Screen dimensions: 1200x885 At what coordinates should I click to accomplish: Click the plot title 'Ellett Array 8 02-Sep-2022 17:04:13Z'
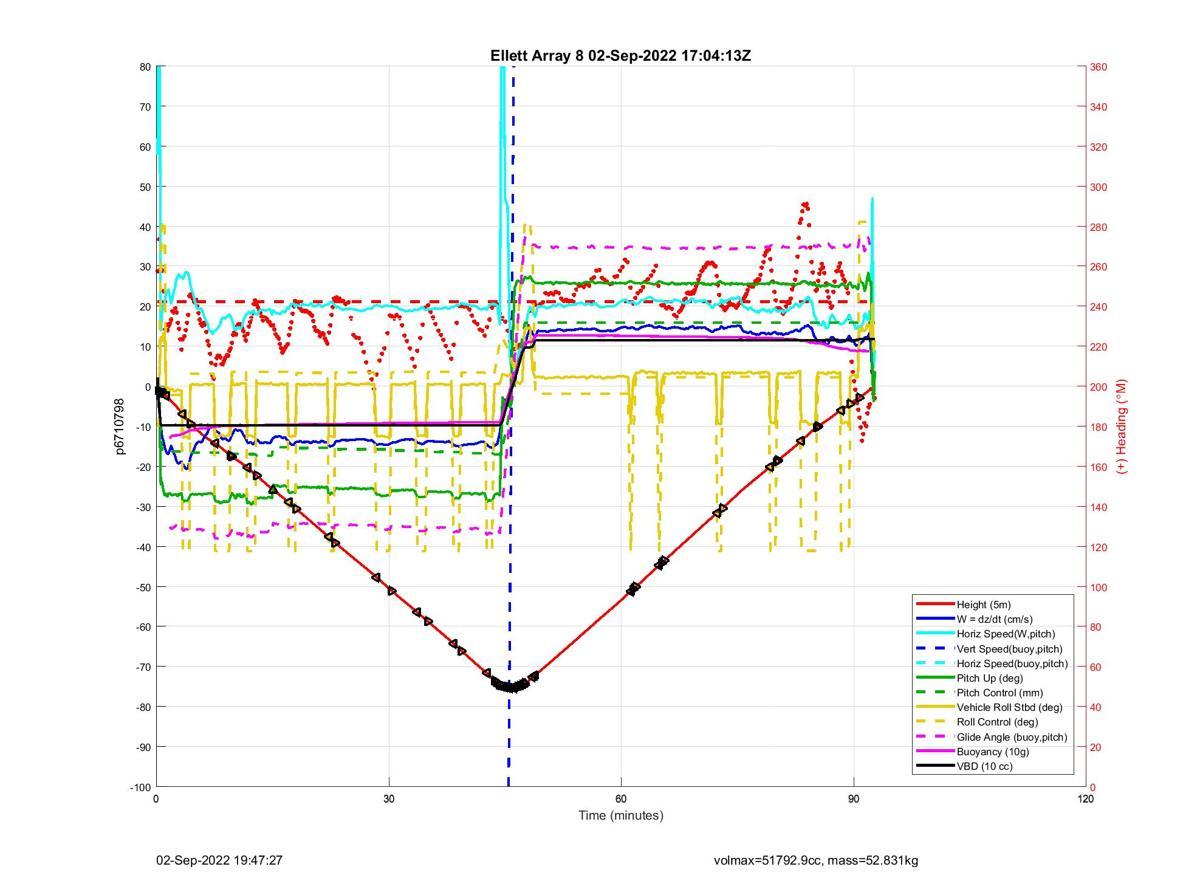pos(620,56)
